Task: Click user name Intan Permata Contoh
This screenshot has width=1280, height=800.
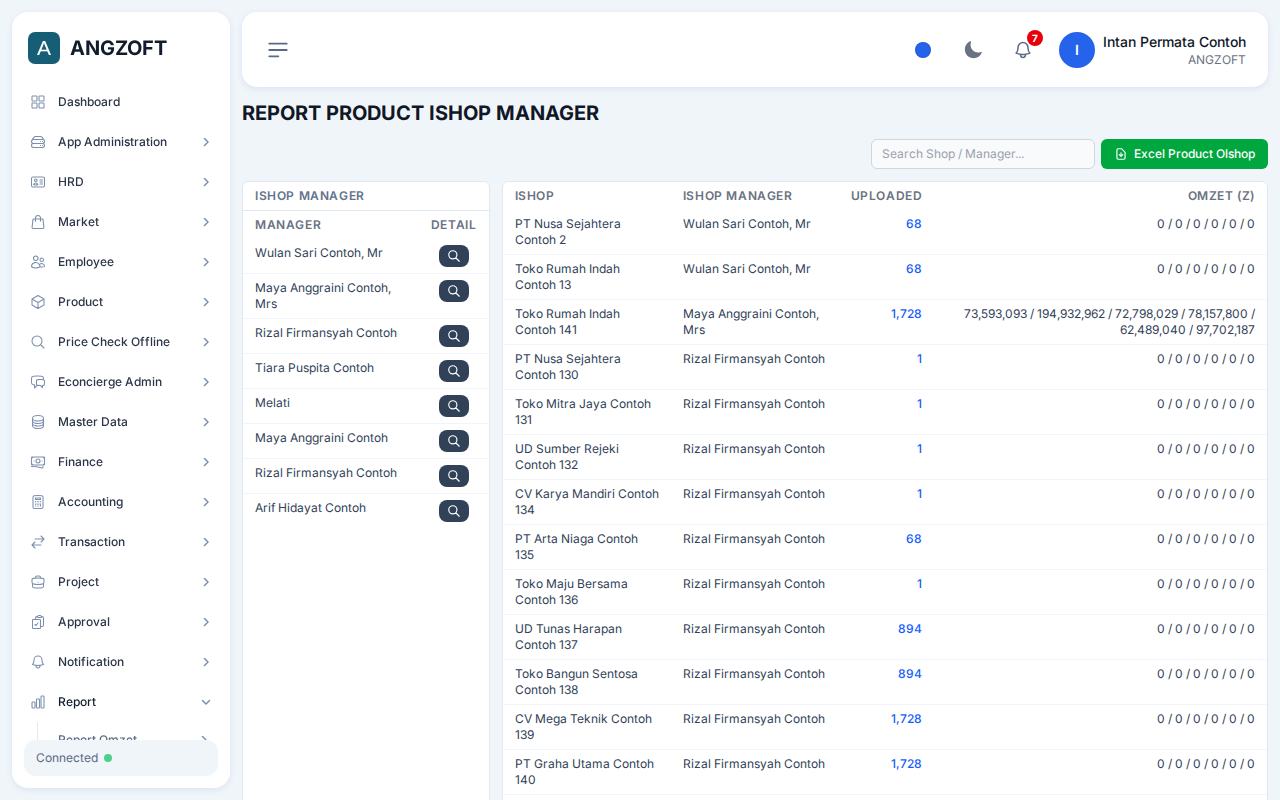Action: [1174, 42]
